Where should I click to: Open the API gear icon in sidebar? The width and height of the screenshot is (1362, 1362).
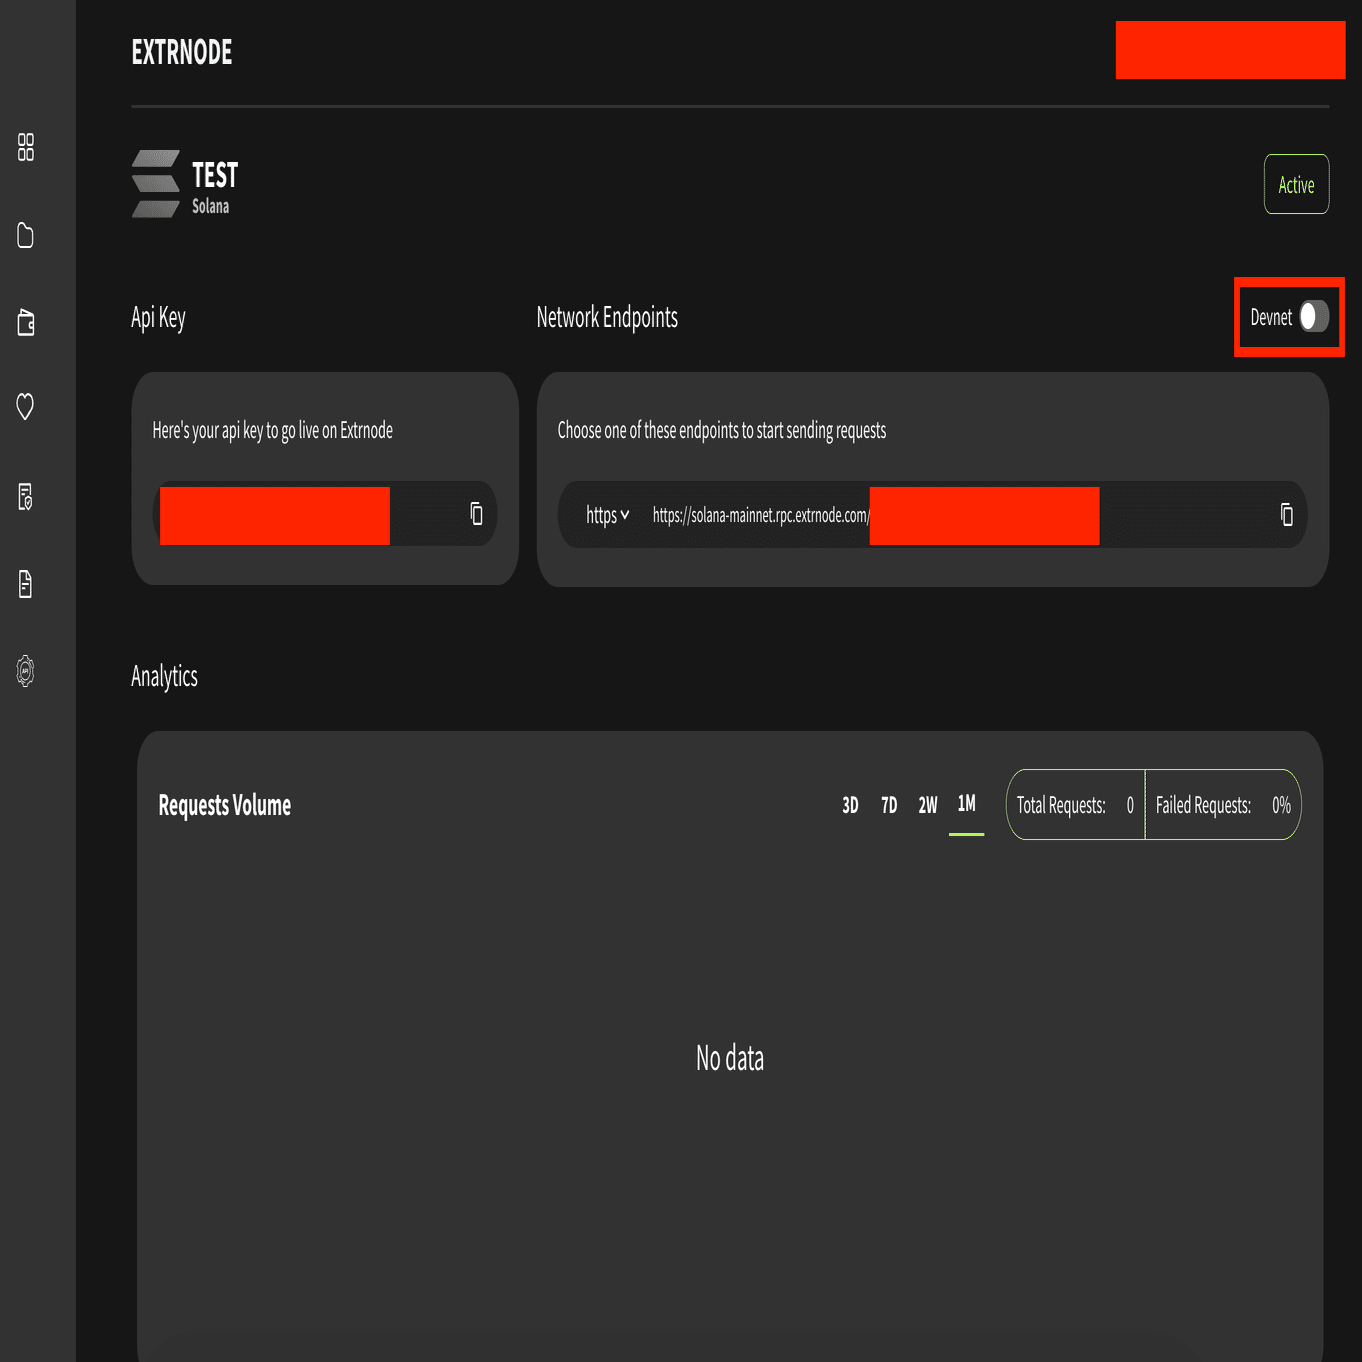pyautogui.click(x=26, y=671)
